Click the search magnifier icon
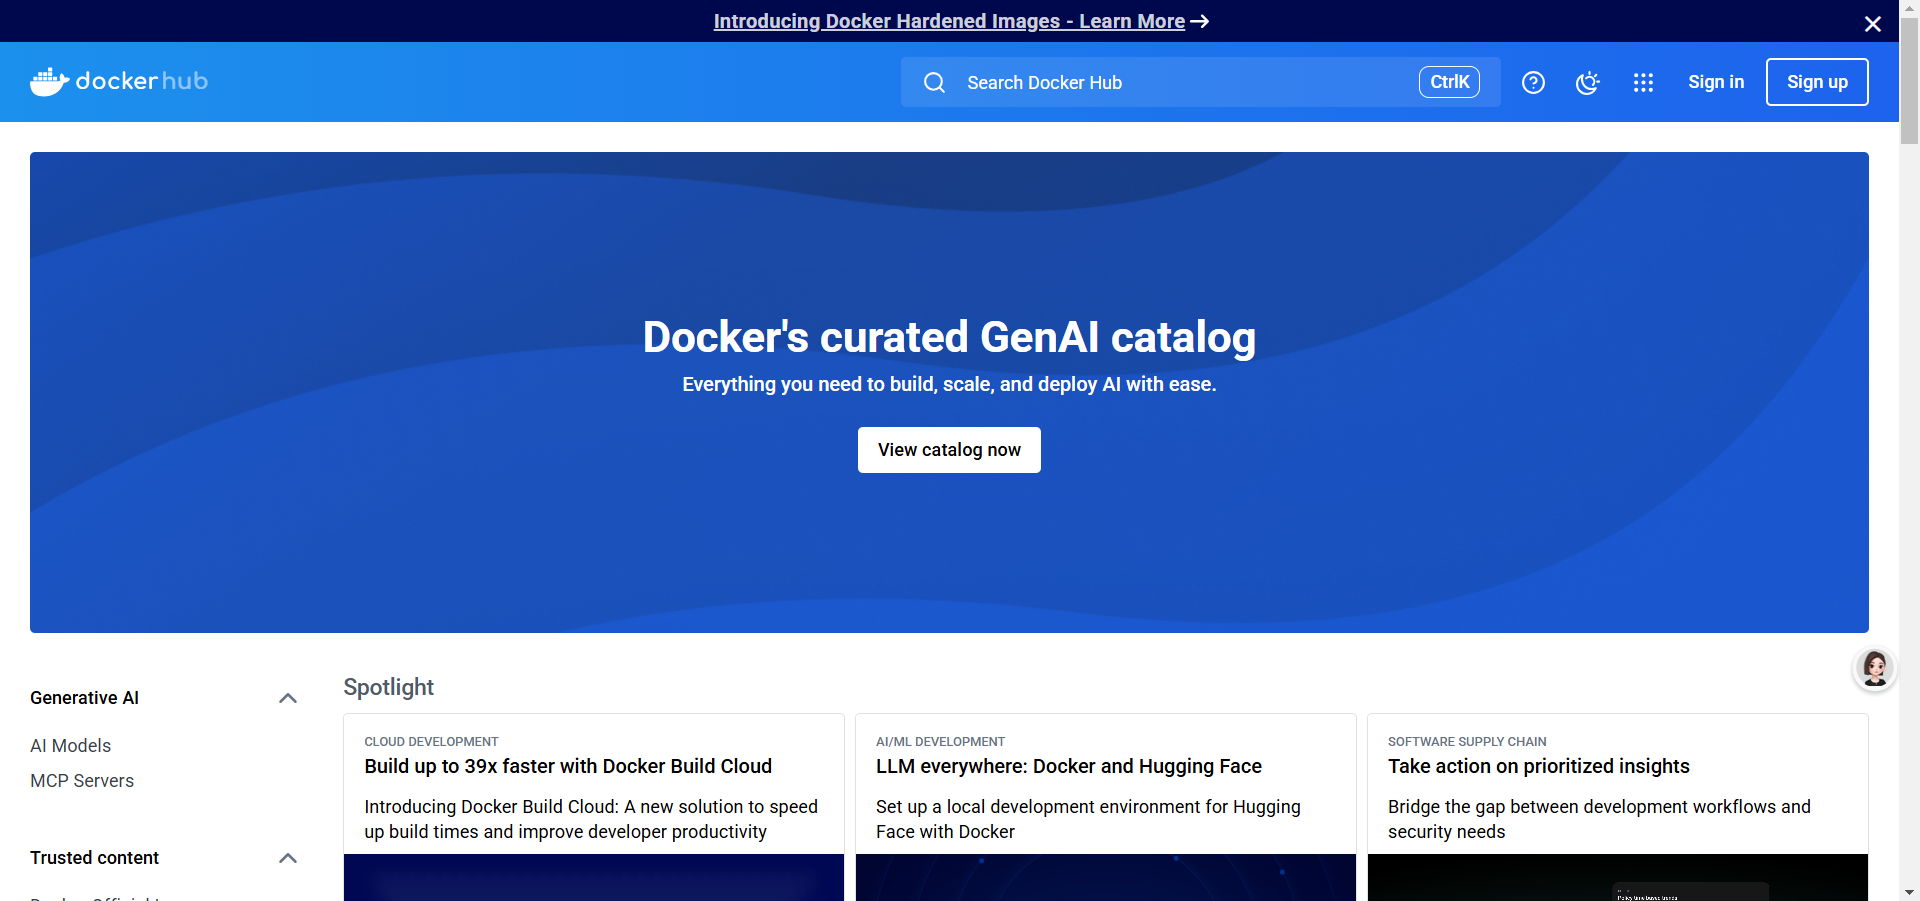The height and width of the screenshot is (901, 1920). [x=934, y=83]
